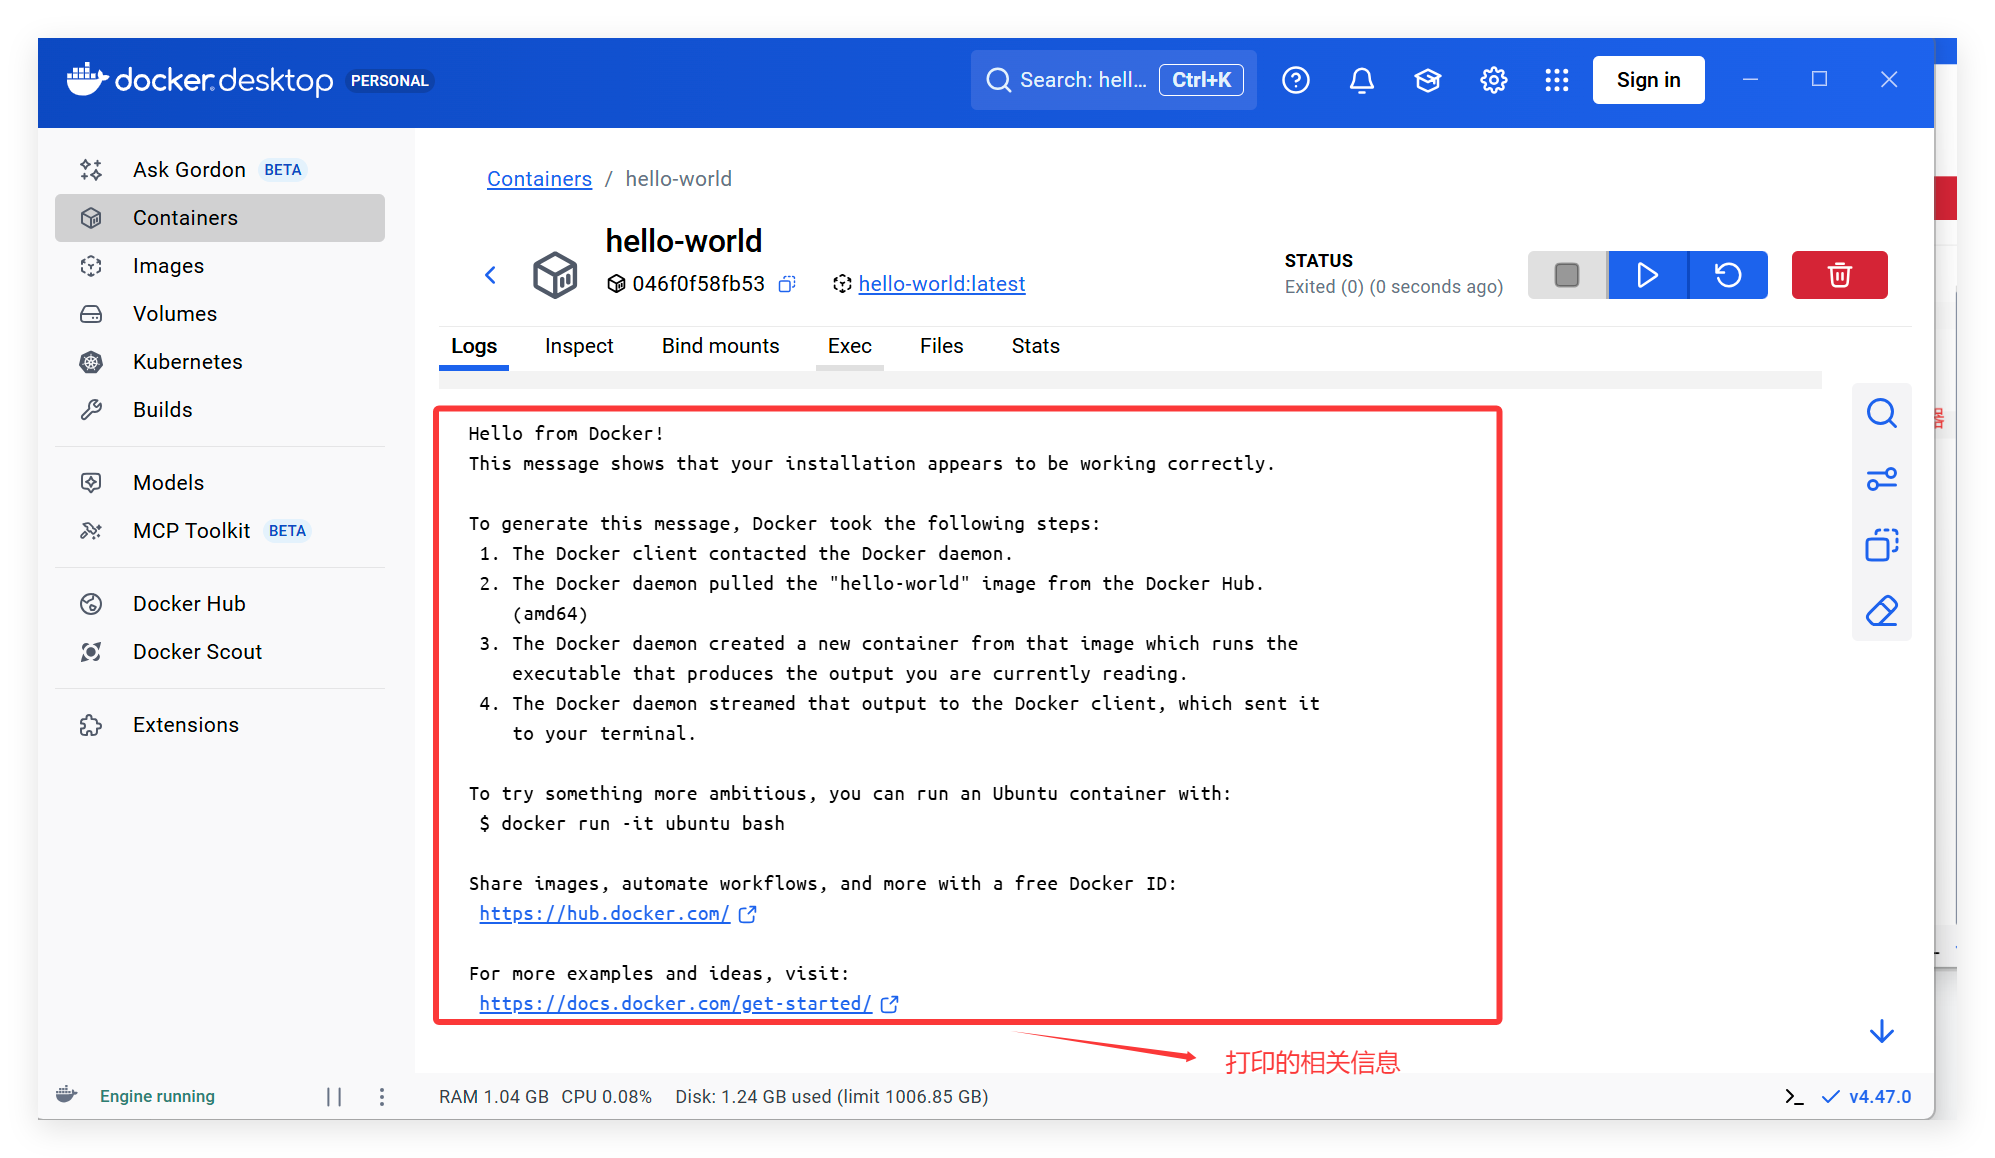Open the notifications bell icon
This screenshot has height=1158, width=1995.
point(1361,80)
